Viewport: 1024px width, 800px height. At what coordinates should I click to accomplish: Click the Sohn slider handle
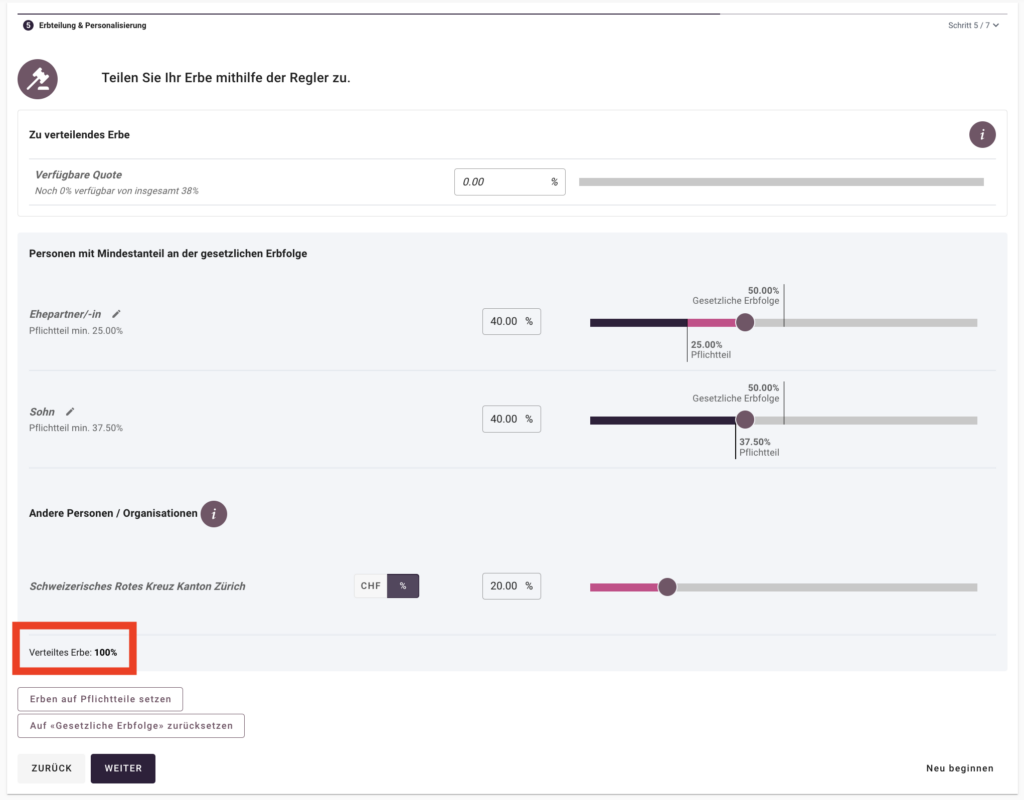click(745, 420)
